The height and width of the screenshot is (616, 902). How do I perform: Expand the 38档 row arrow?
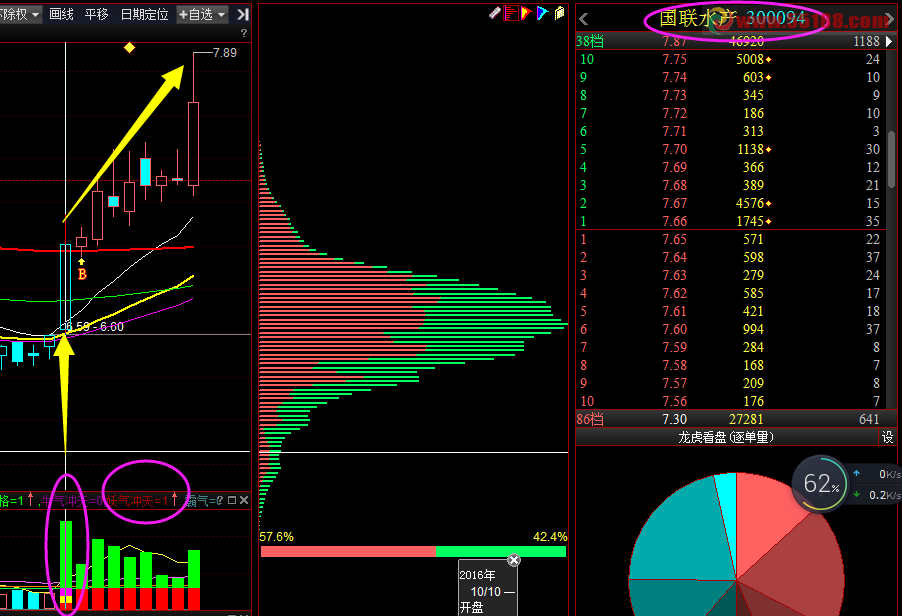(x=889, y=41)
